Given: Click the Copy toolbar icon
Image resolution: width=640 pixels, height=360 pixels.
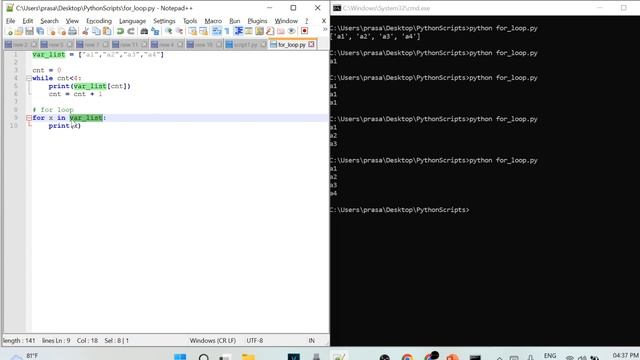Looking at the screenshot, I should pyautogui.click(x=96, y=31).
